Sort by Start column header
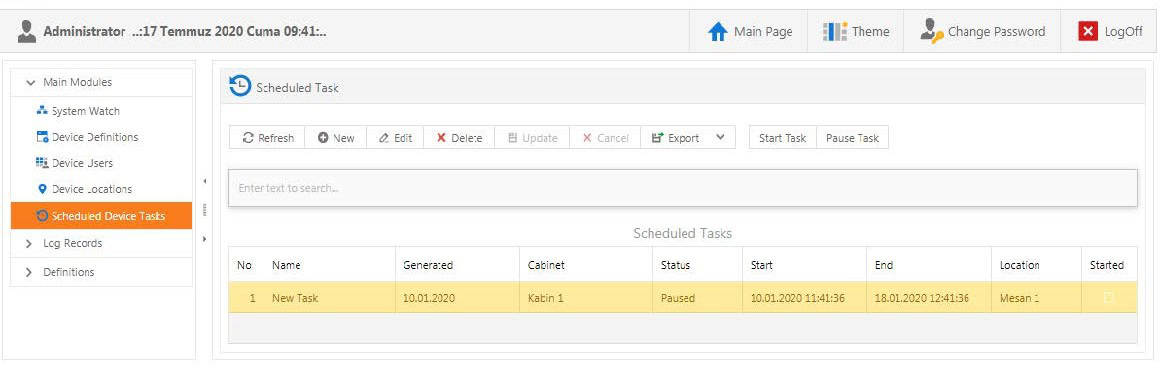1160x372 pixels. coord(803,265)
